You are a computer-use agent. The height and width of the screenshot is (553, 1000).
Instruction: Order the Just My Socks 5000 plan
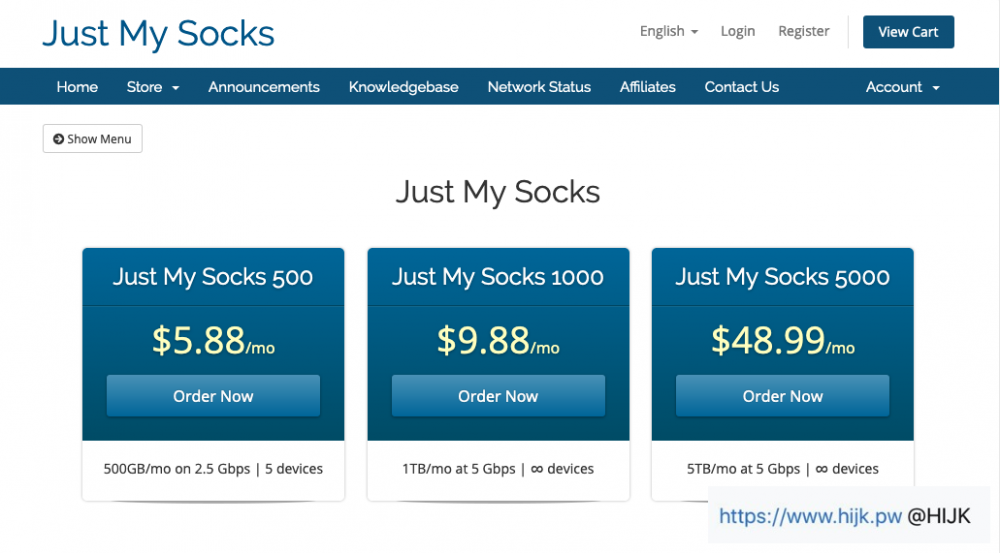[782, 396]
